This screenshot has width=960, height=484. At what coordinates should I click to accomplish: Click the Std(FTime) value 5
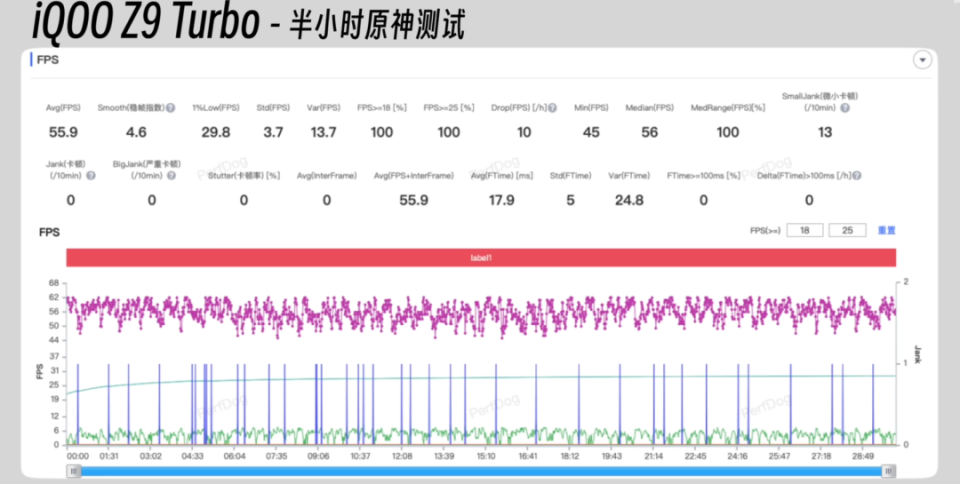571,200
